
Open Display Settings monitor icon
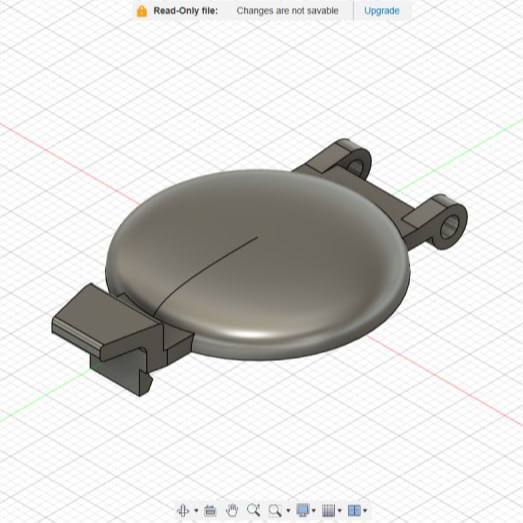[303, 510]
